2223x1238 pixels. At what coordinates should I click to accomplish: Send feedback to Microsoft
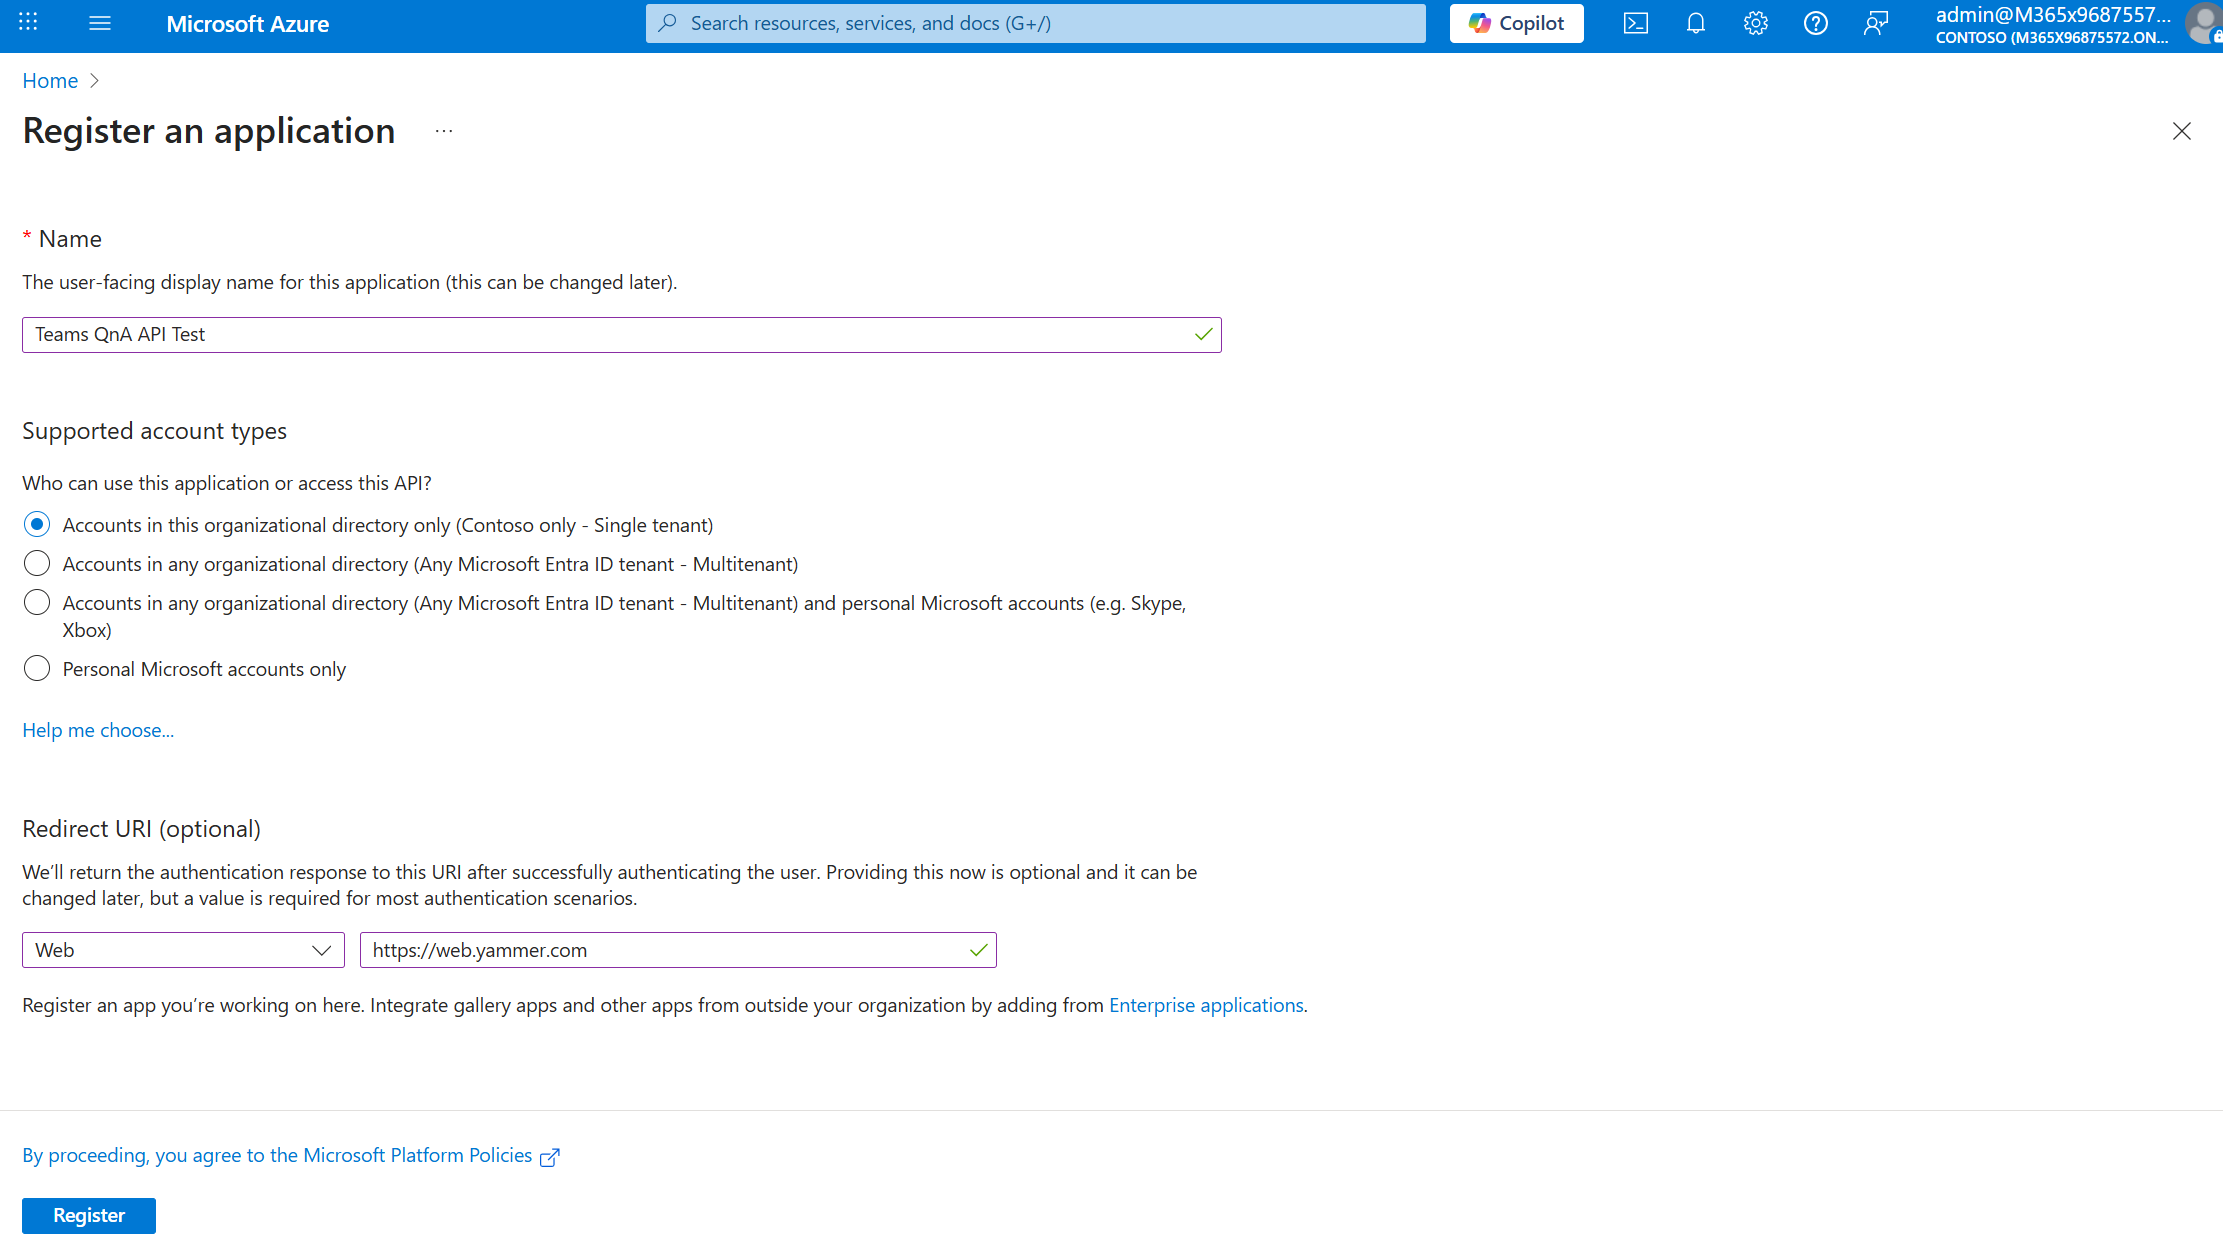[1876, 23]
